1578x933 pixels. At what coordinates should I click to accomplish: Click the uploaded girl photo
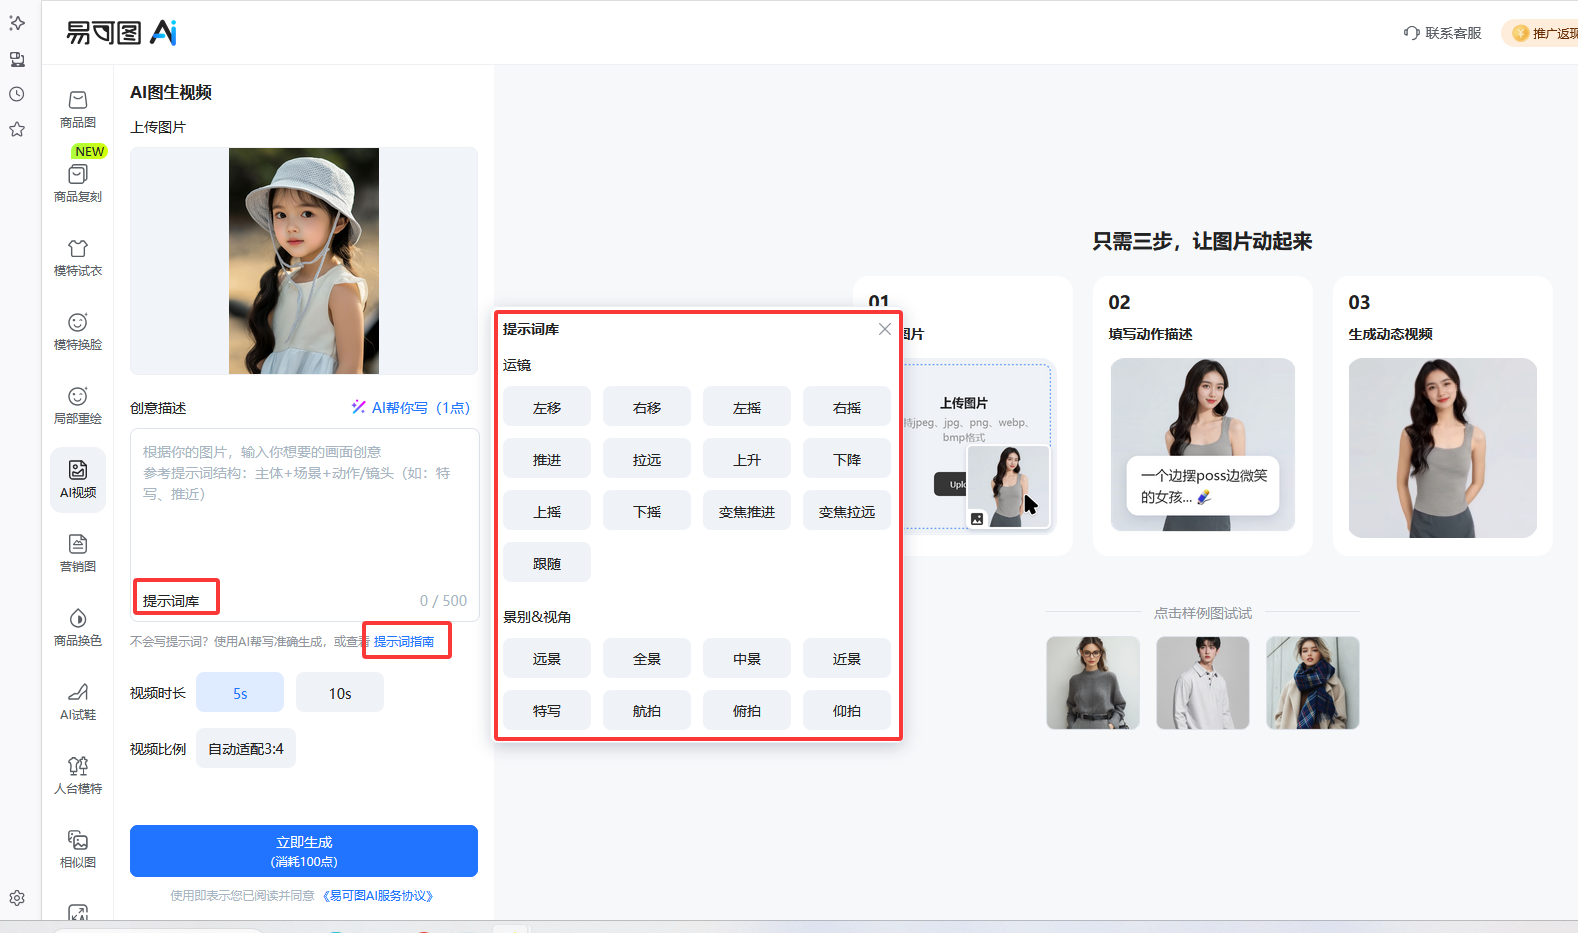tap(304, 261)
